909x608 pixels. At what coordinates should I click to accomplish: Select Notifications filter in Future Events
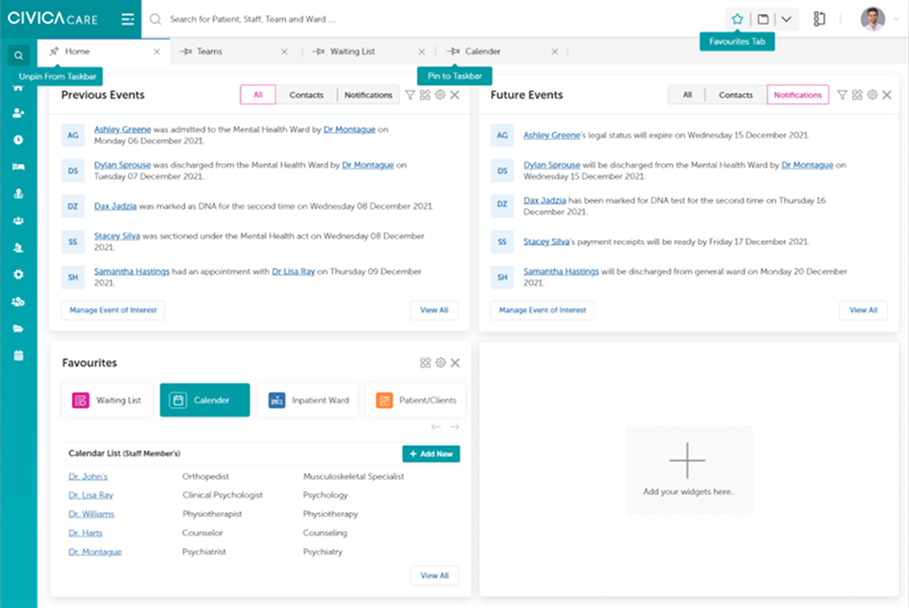[x=798, y=95]
